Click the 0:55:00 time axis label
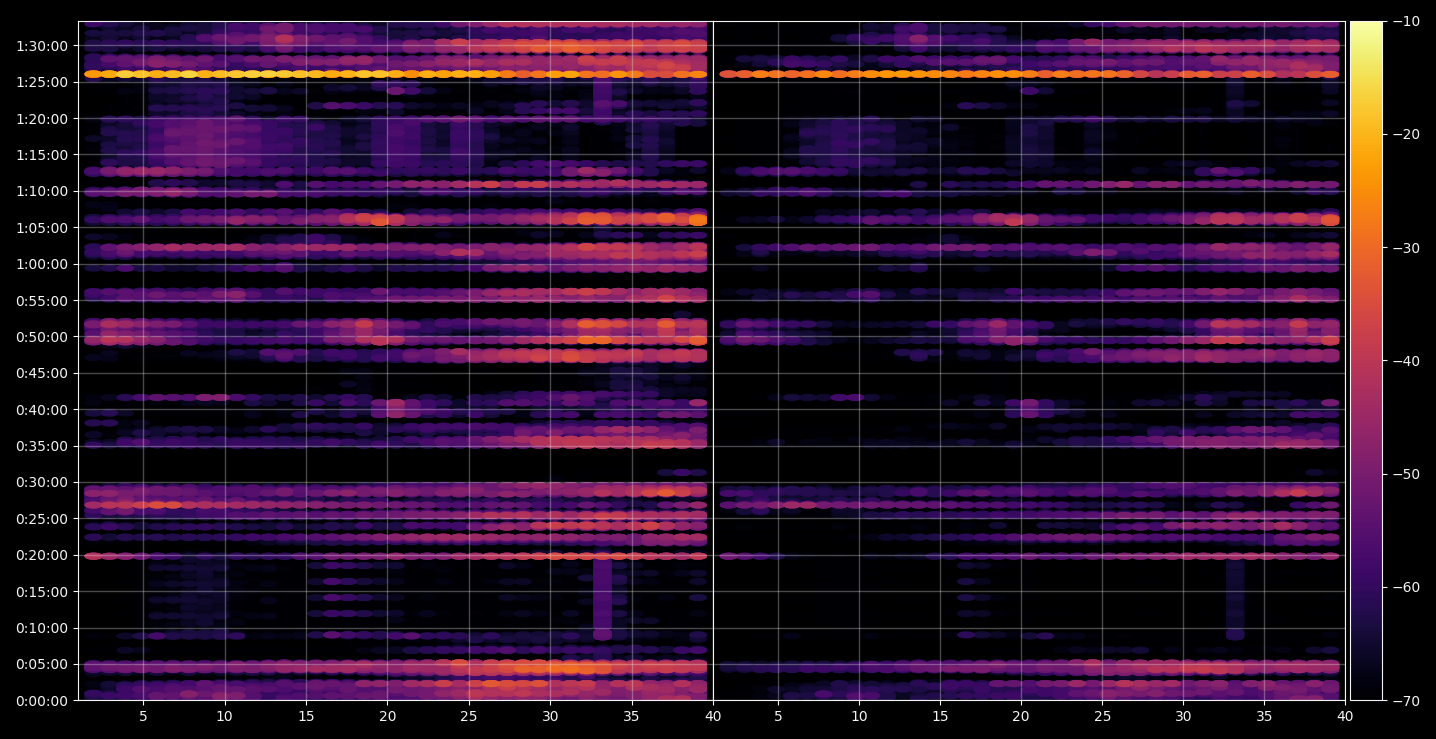The image size is (1436, 739). pyautogui.click(x=42, y=300)
